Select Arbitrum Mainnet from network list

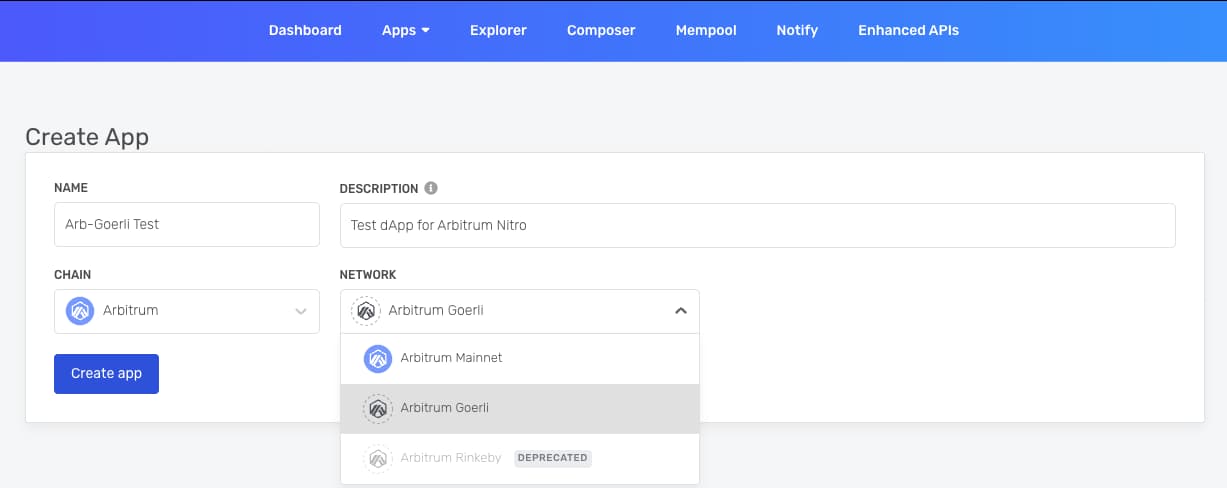[x=451, y=358]
